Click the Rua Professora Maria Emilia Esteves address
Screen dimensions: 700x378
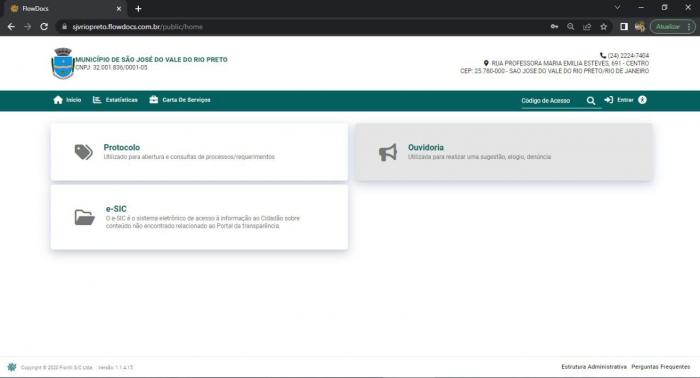(x=570, y=63)
